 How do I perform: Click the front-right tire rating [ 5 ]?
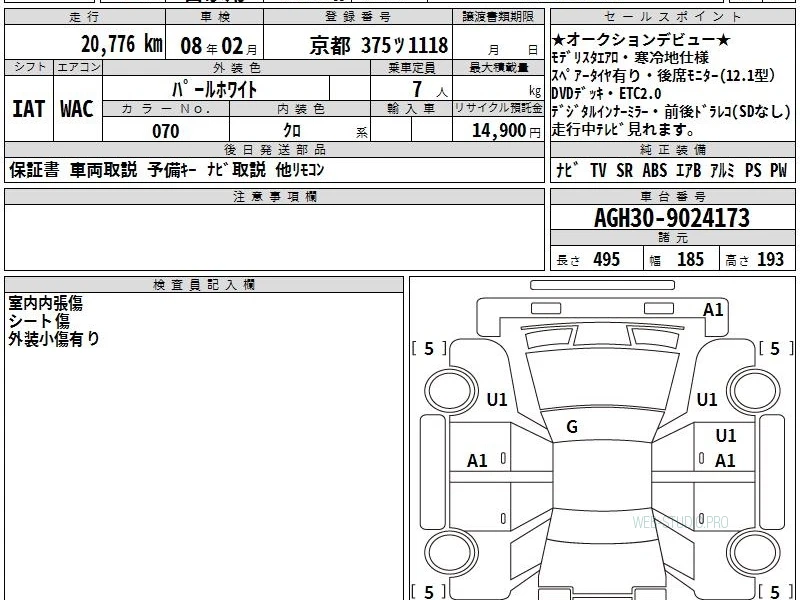point(776,349)
